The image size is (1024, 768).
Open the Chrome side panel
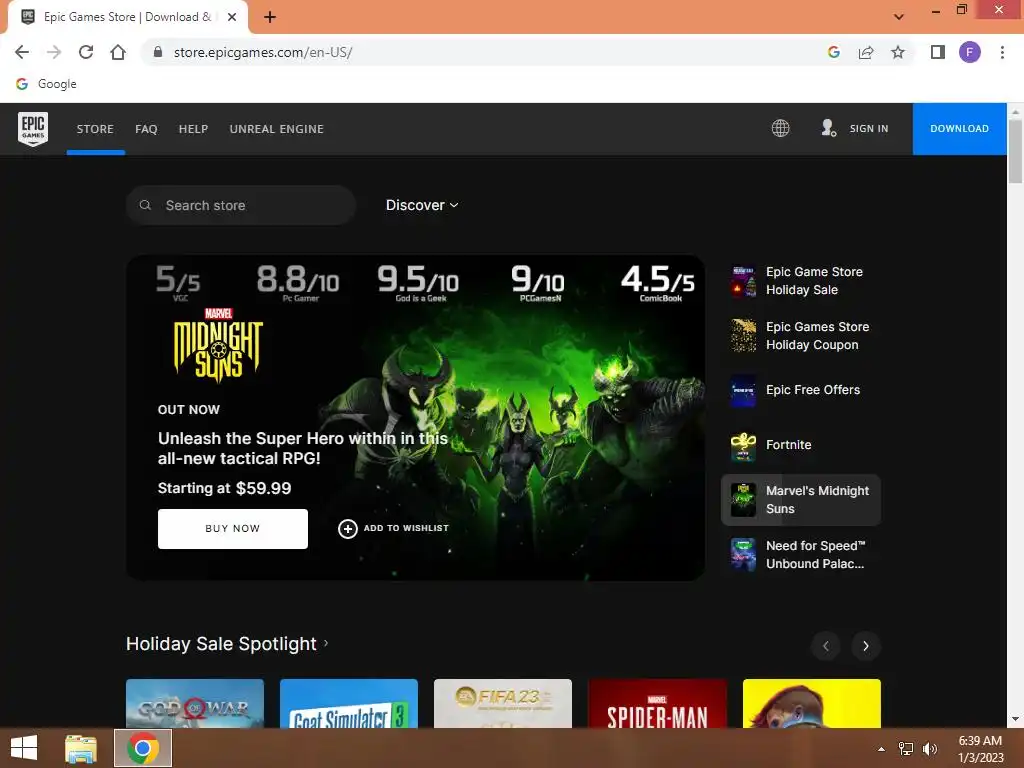pyautogui.click(x=938, y=52)
